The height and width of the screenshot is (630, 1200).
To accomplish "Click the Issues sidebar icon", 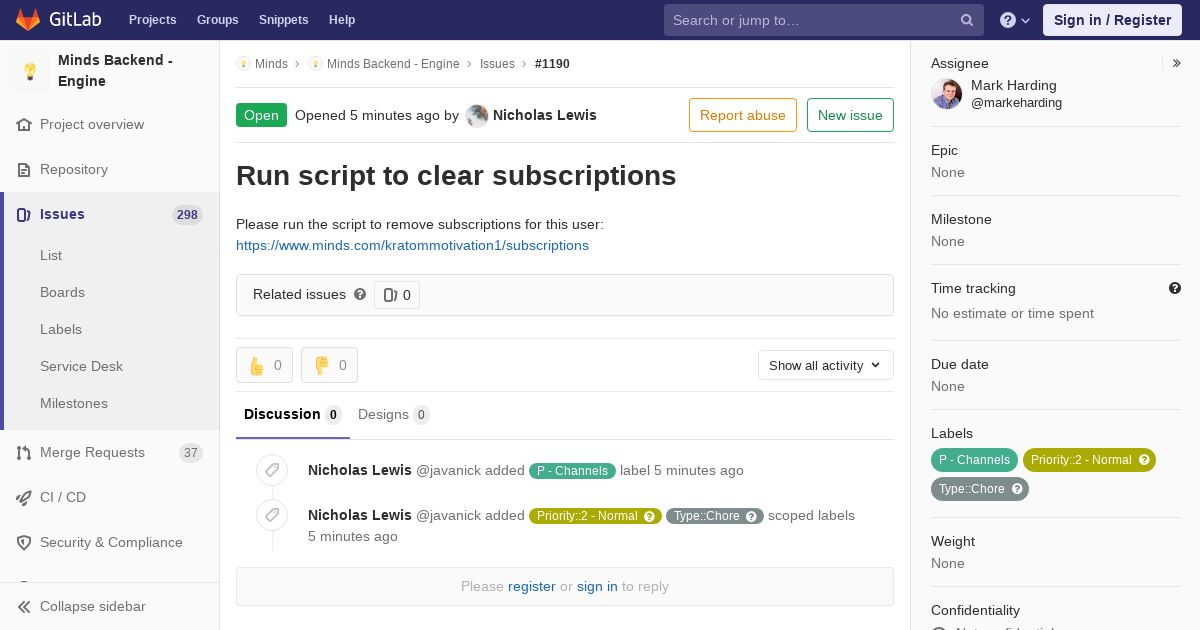I will coord(24,215).
